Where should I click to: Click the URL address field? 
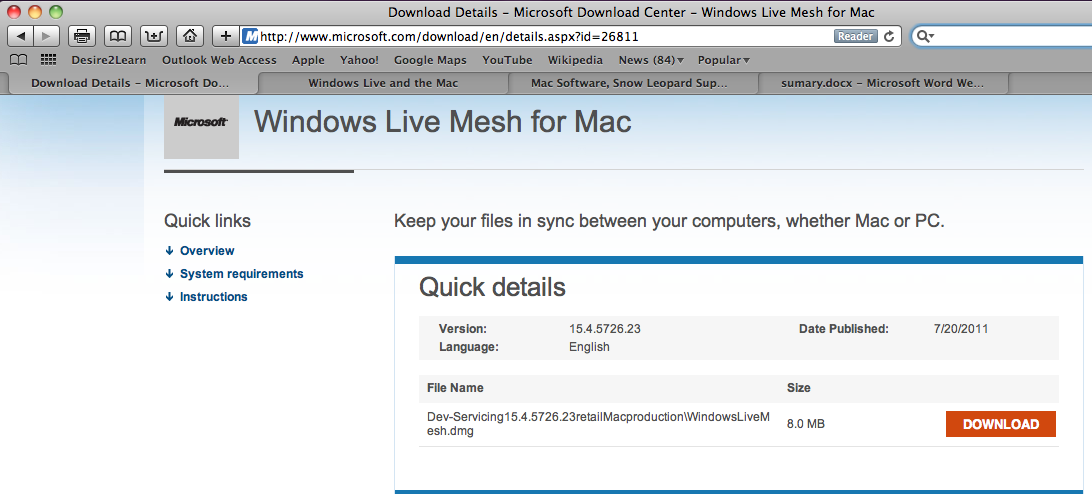coord(540,36)
